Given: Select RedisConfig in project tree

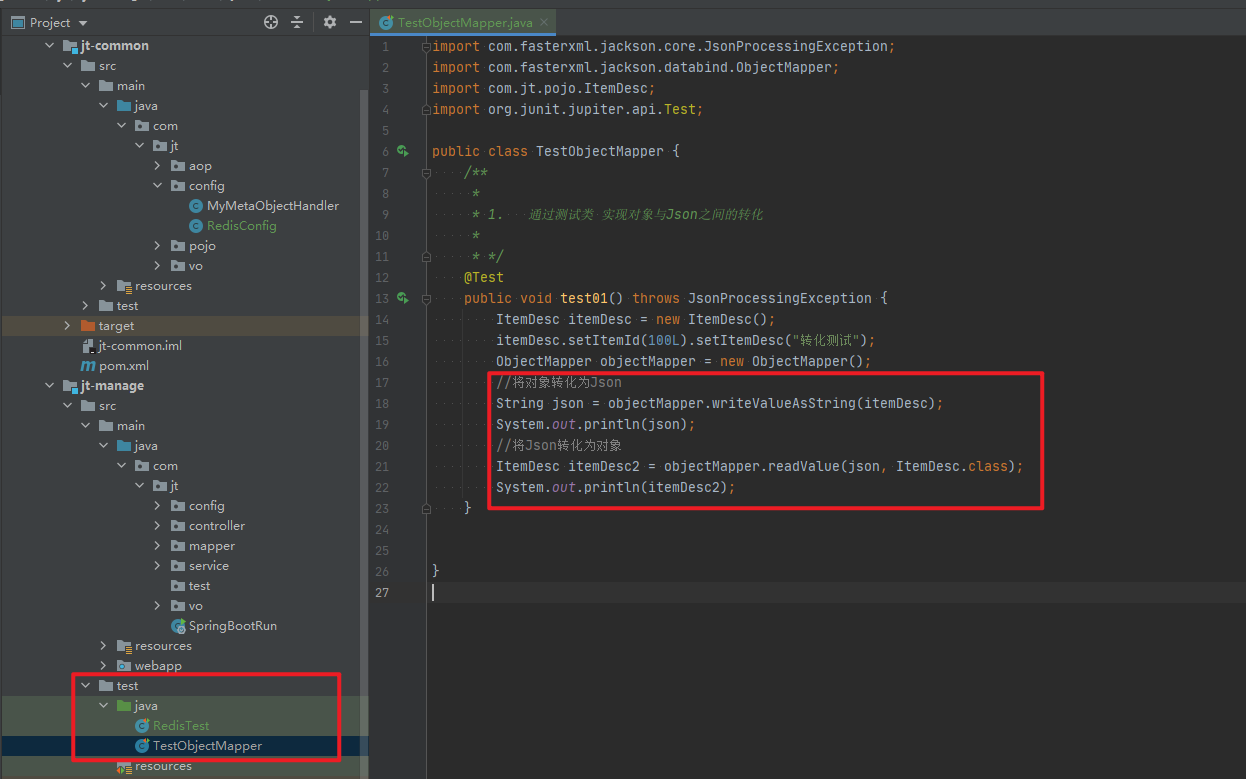Looking at the screenshot, I should click(x=242, y=226).
